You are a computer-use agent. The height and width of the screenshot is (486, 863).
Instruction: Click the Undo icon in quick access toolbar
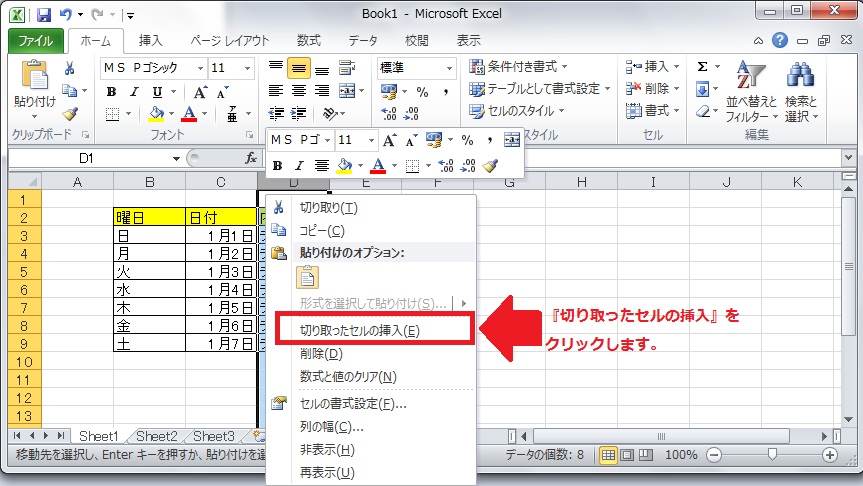[66, 14]
